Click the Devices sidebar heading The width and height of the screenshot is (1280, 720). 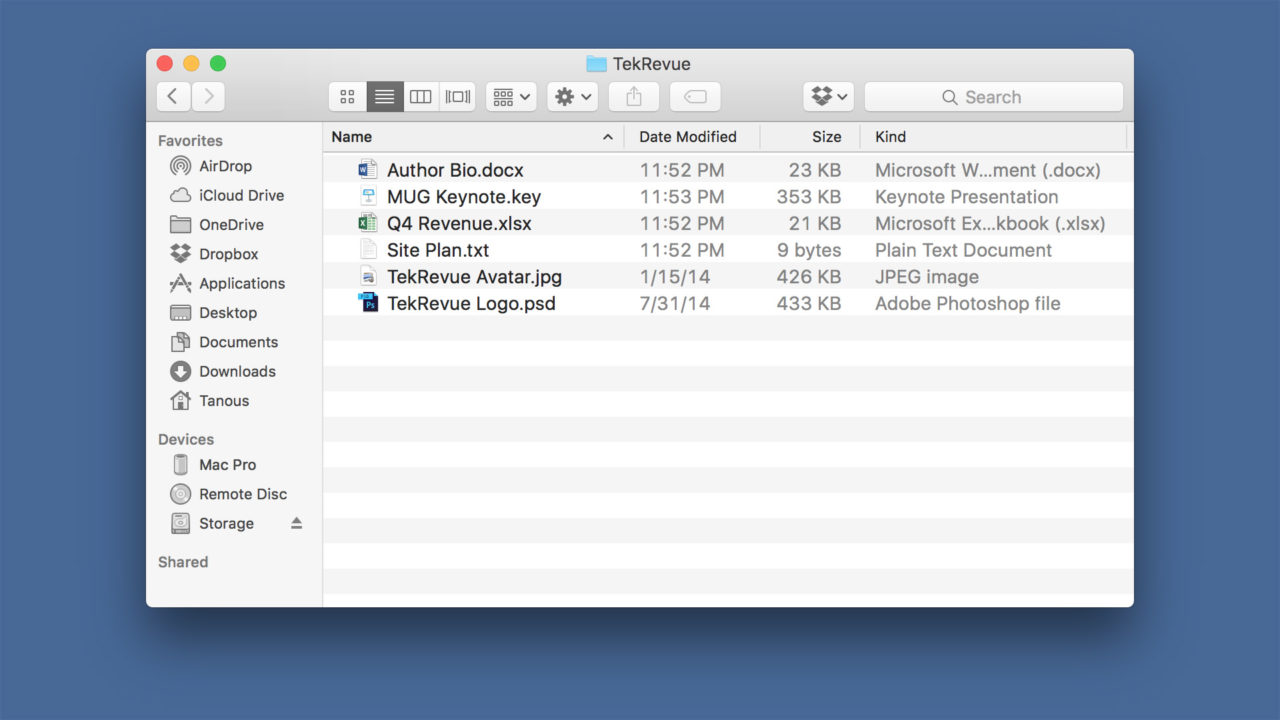(186, 439)
